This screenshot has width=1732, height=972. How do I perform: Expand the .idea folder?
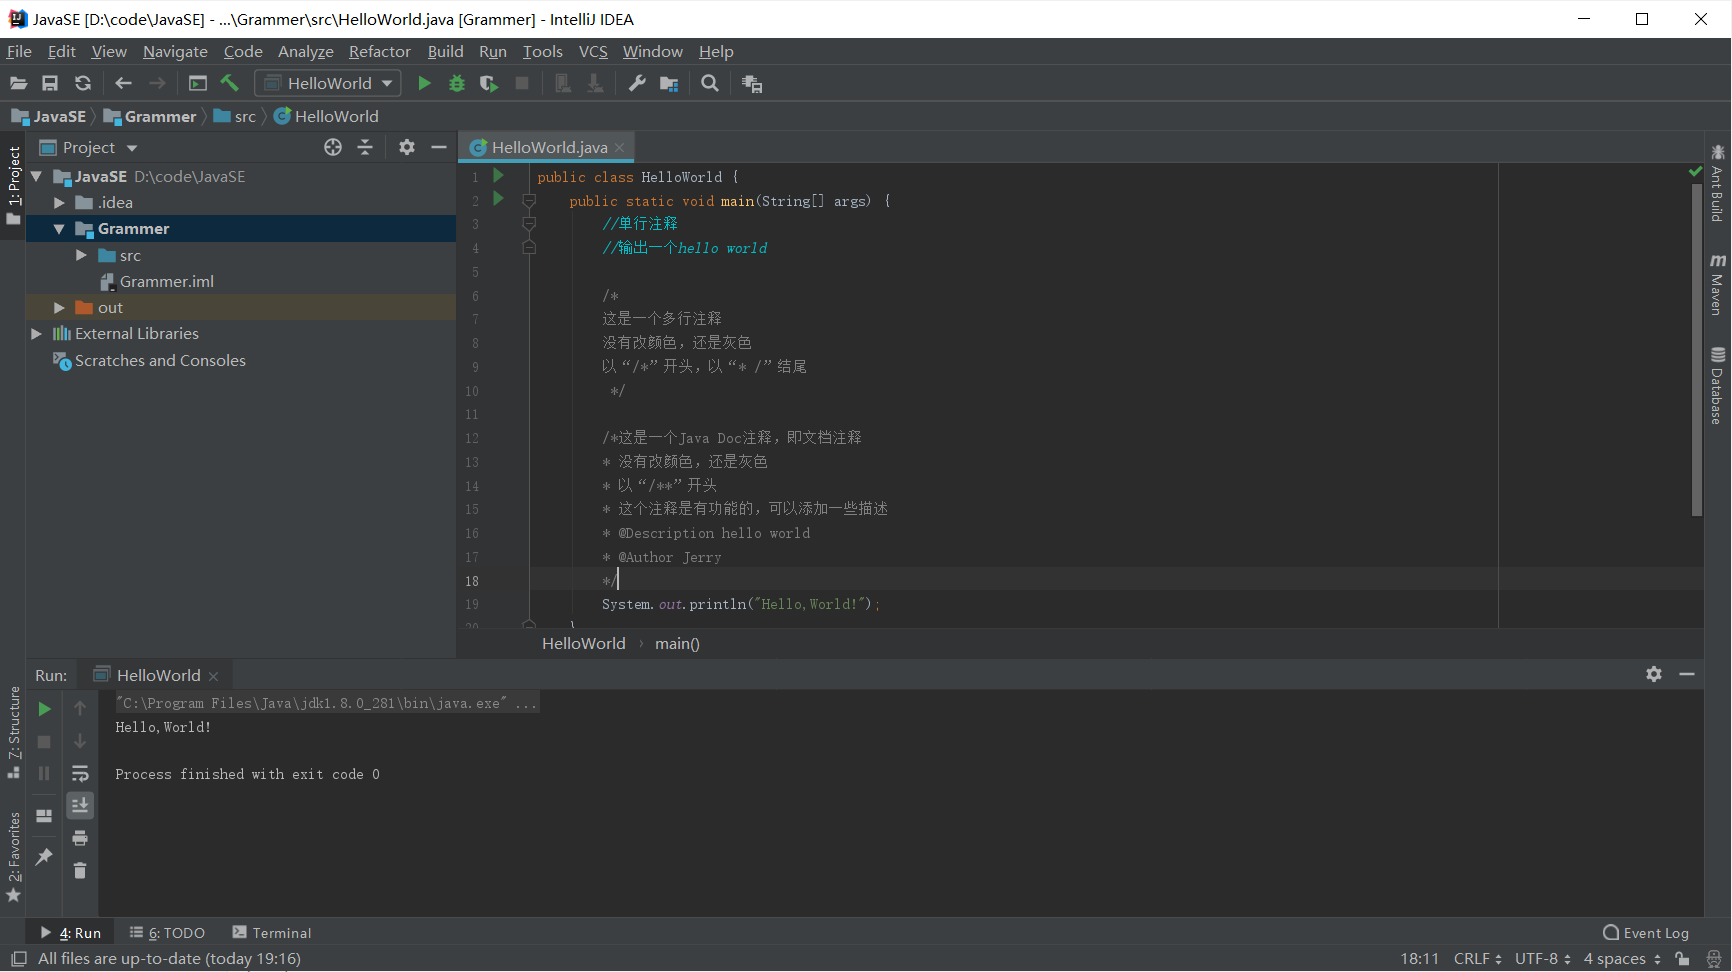tap(59, 202)
